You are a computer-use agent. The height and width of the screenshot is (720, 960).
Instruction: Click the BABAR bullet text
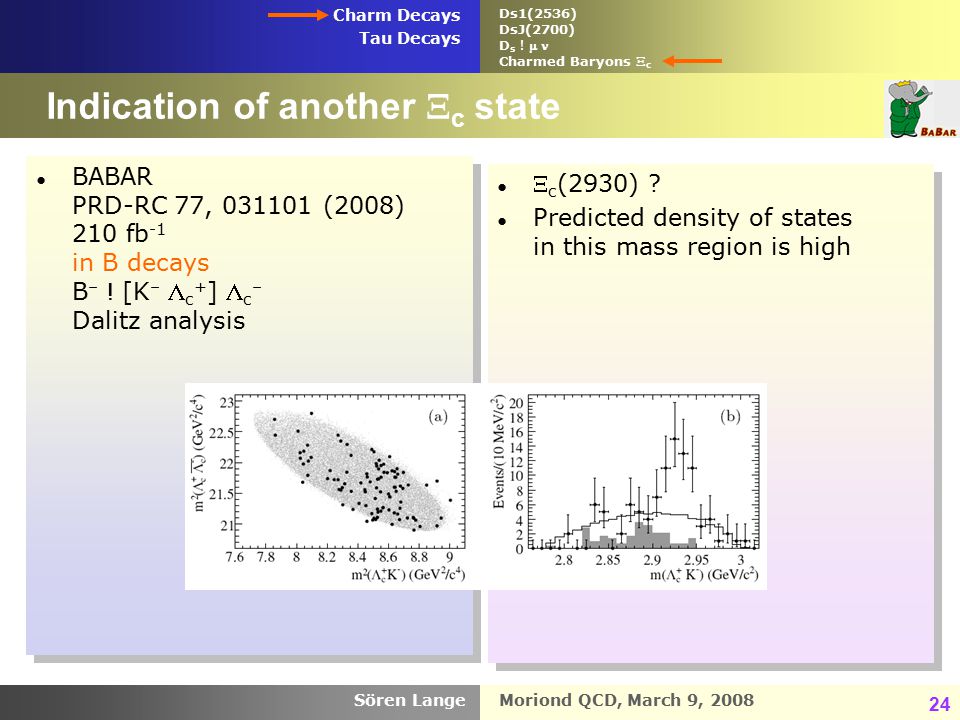tap(112, 176)
